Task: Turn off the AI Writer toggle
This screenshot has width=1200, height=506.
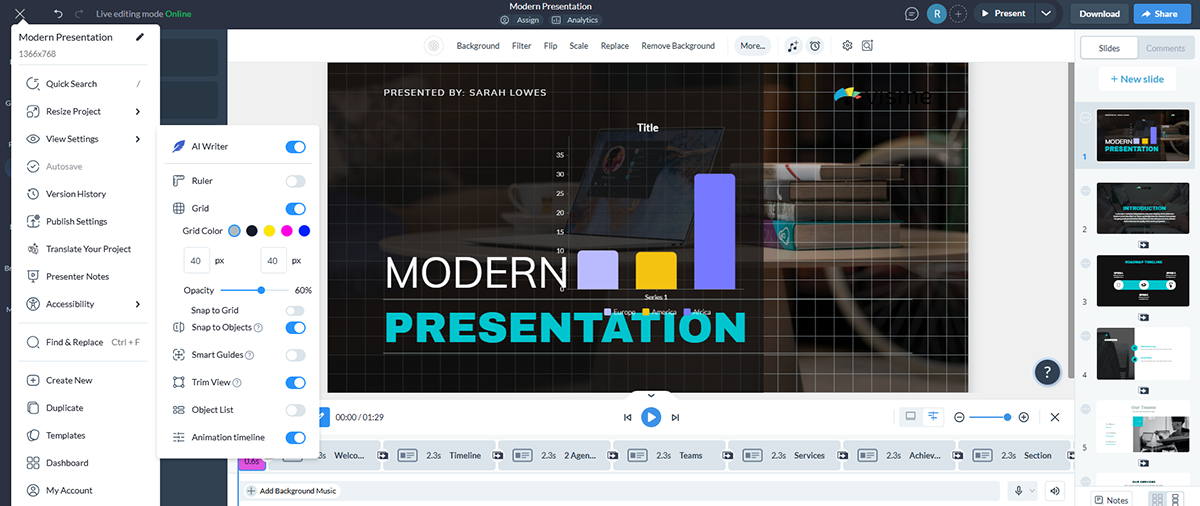Action: pyautogui.click(x=295, y=147)
